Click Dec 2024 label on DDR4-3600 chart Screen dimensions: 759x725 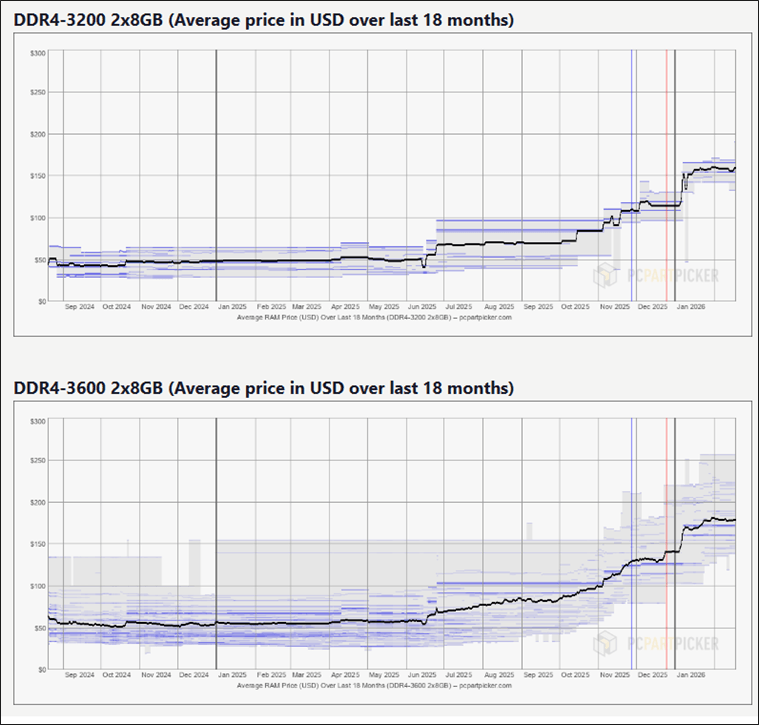(194, 675)
